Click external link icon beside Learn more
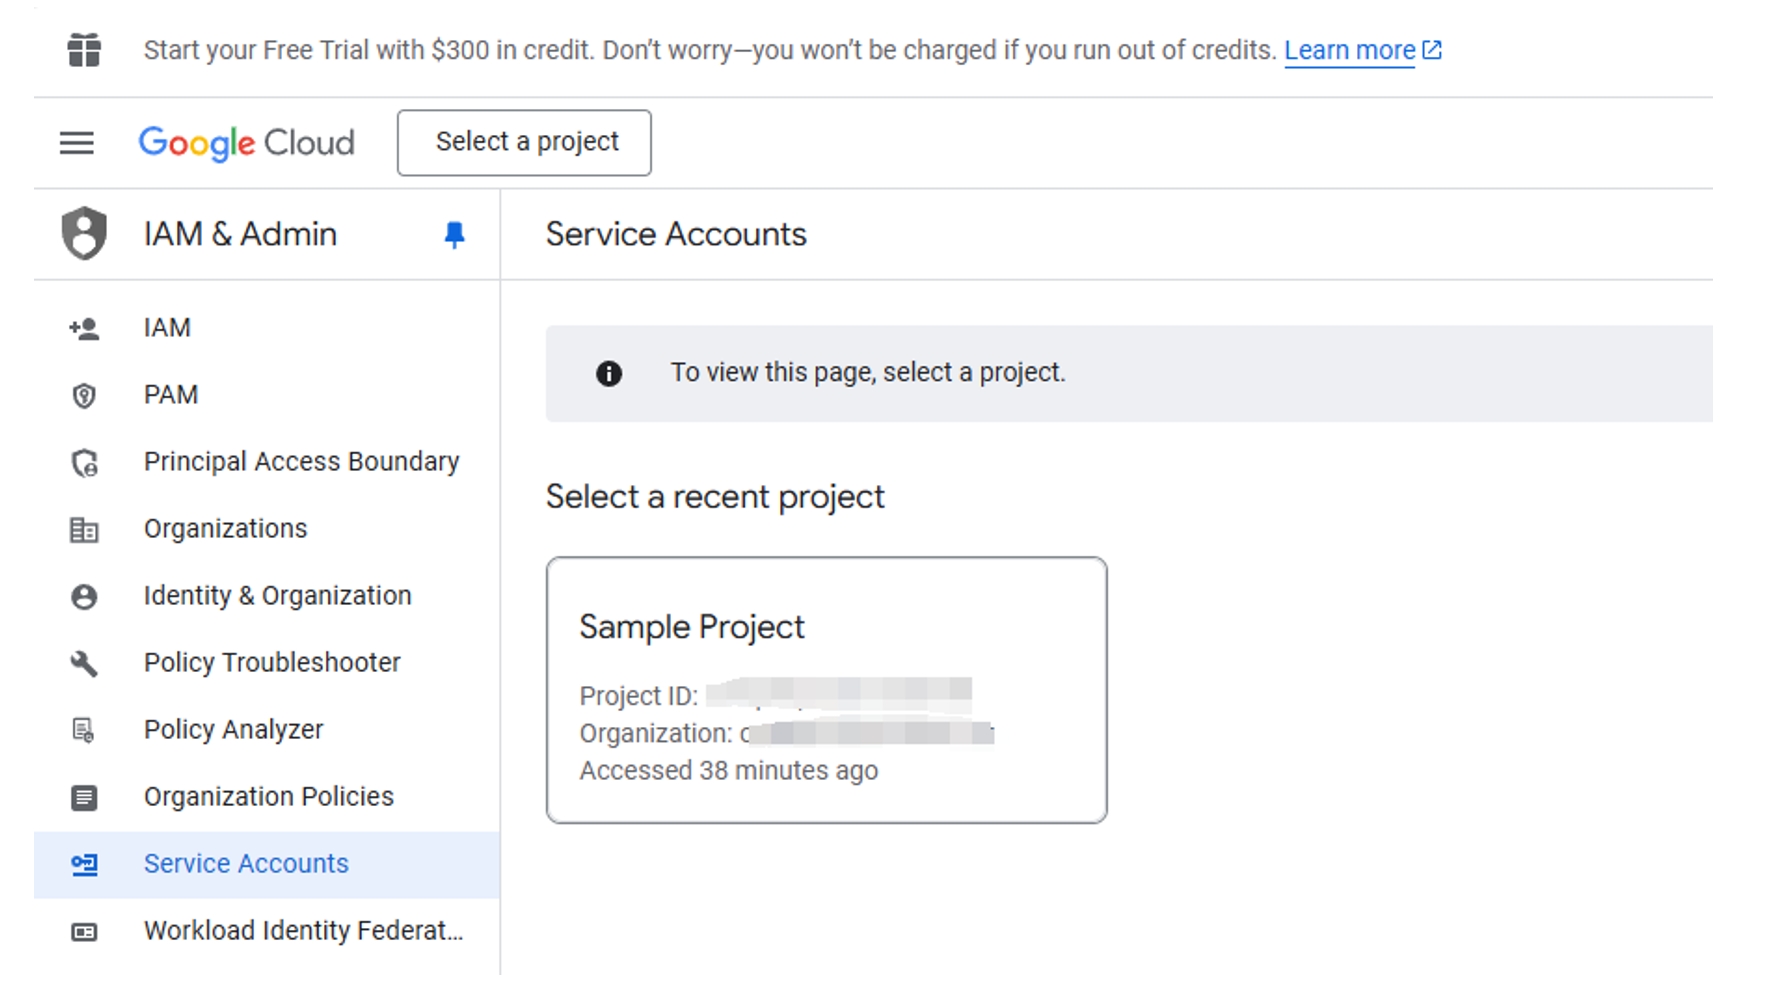Image resolution: width=1769 pixels, height=989 pixels. coord(1432,50)
